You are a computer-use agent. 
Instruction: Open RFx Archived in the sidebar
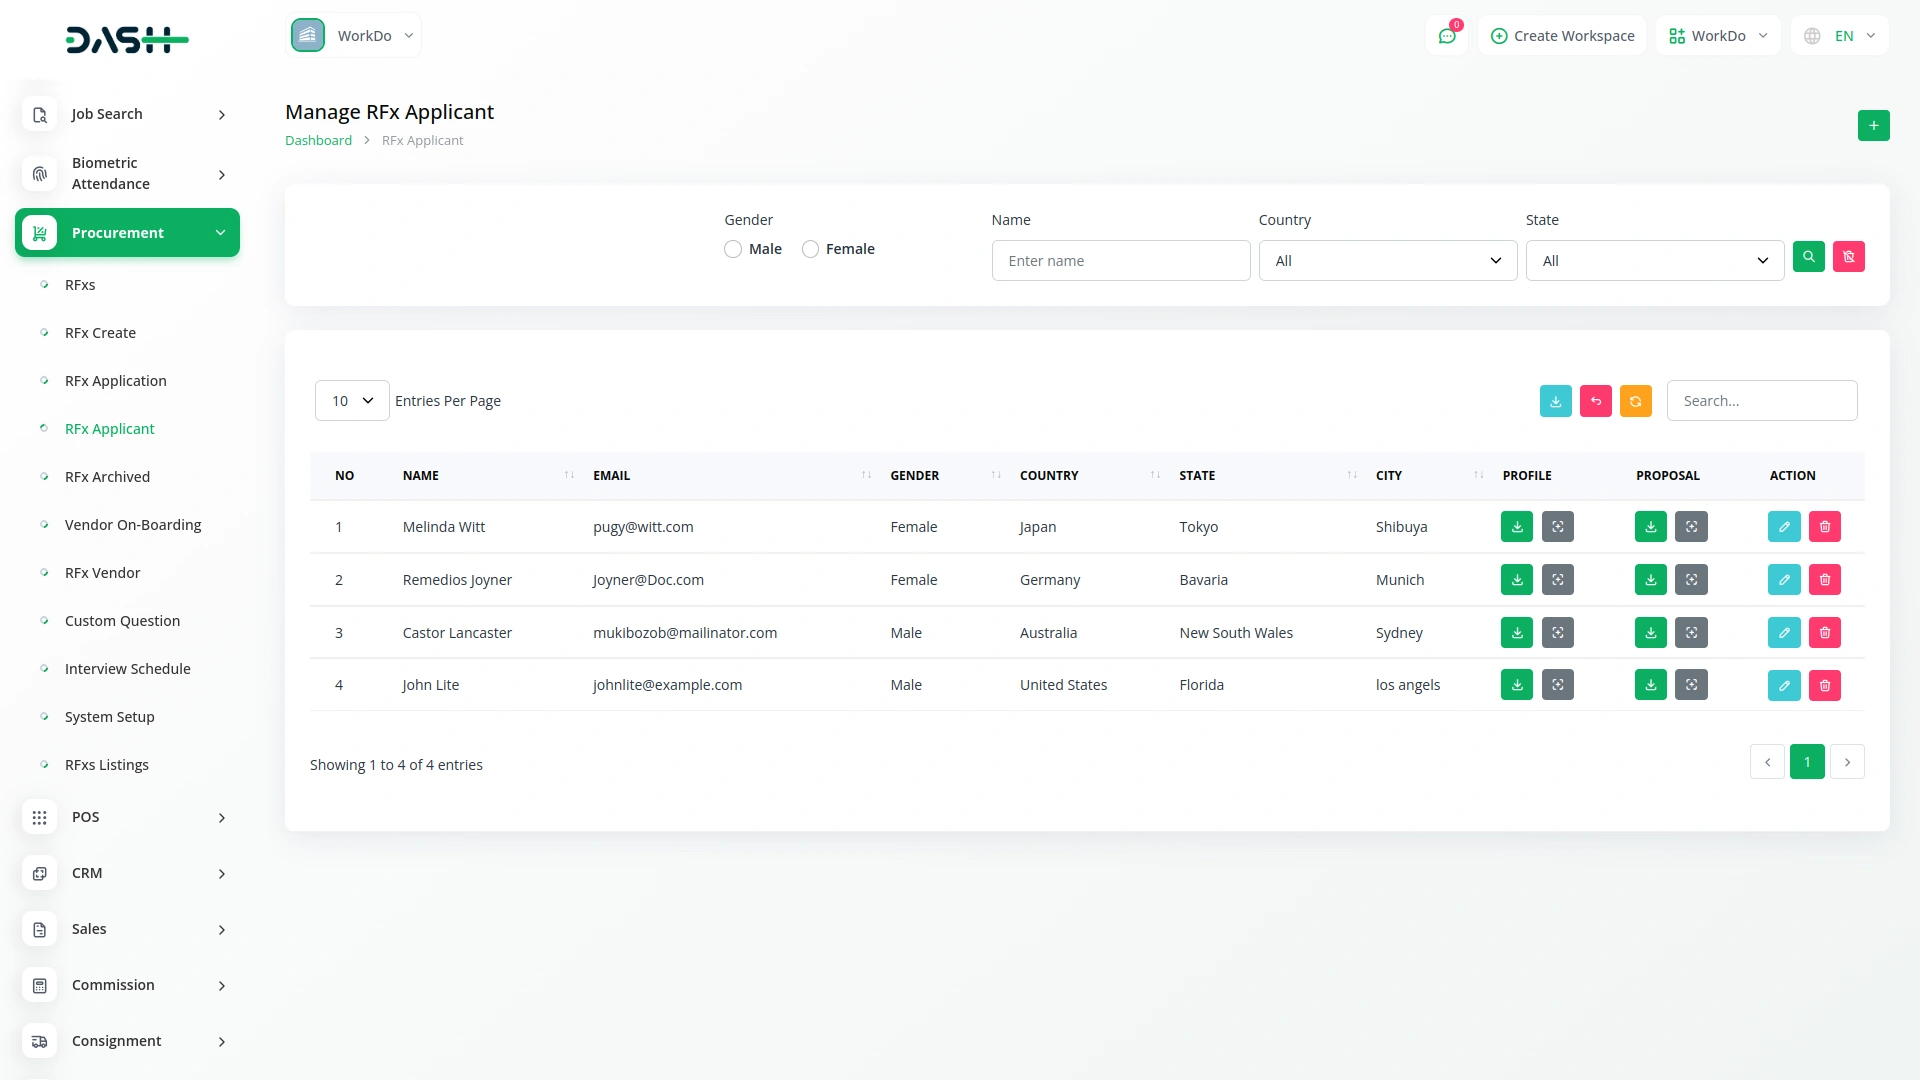tap(107, 477)
